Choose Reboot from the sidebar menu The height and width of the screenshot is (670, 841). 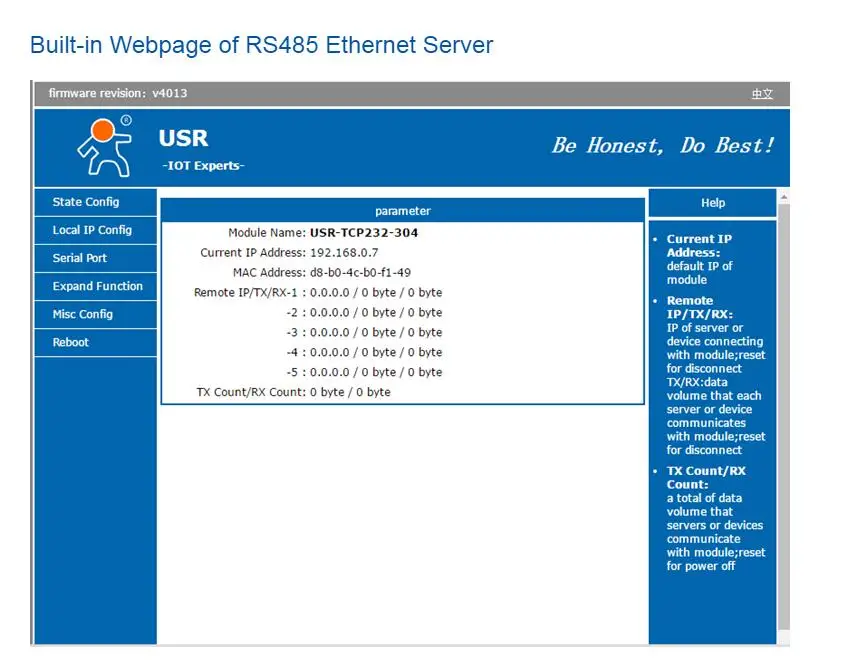pyautogui.click(x=95, y=342)
